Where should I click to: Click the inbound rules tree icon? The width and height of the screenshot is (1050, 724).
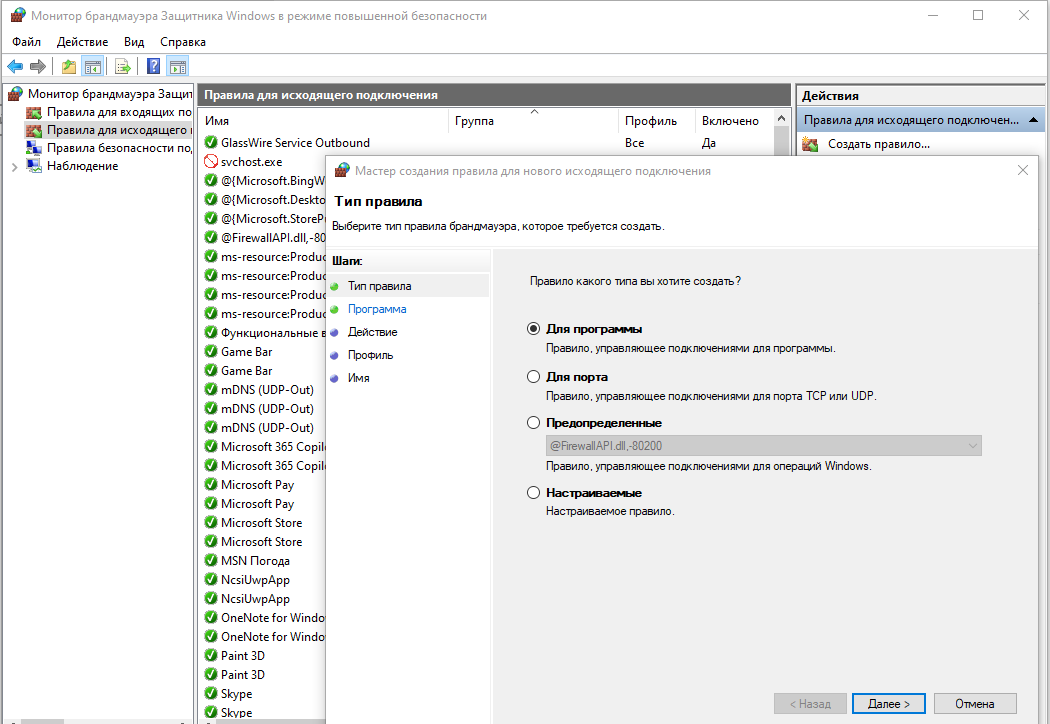tap(33, 113)
